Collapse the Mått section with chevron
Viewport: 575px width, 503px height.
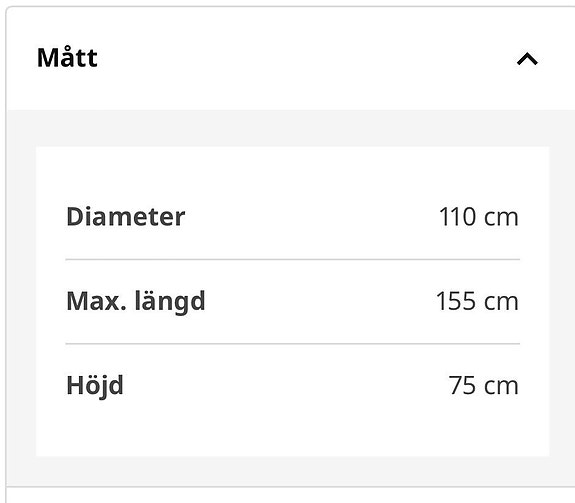click(527, 59)
